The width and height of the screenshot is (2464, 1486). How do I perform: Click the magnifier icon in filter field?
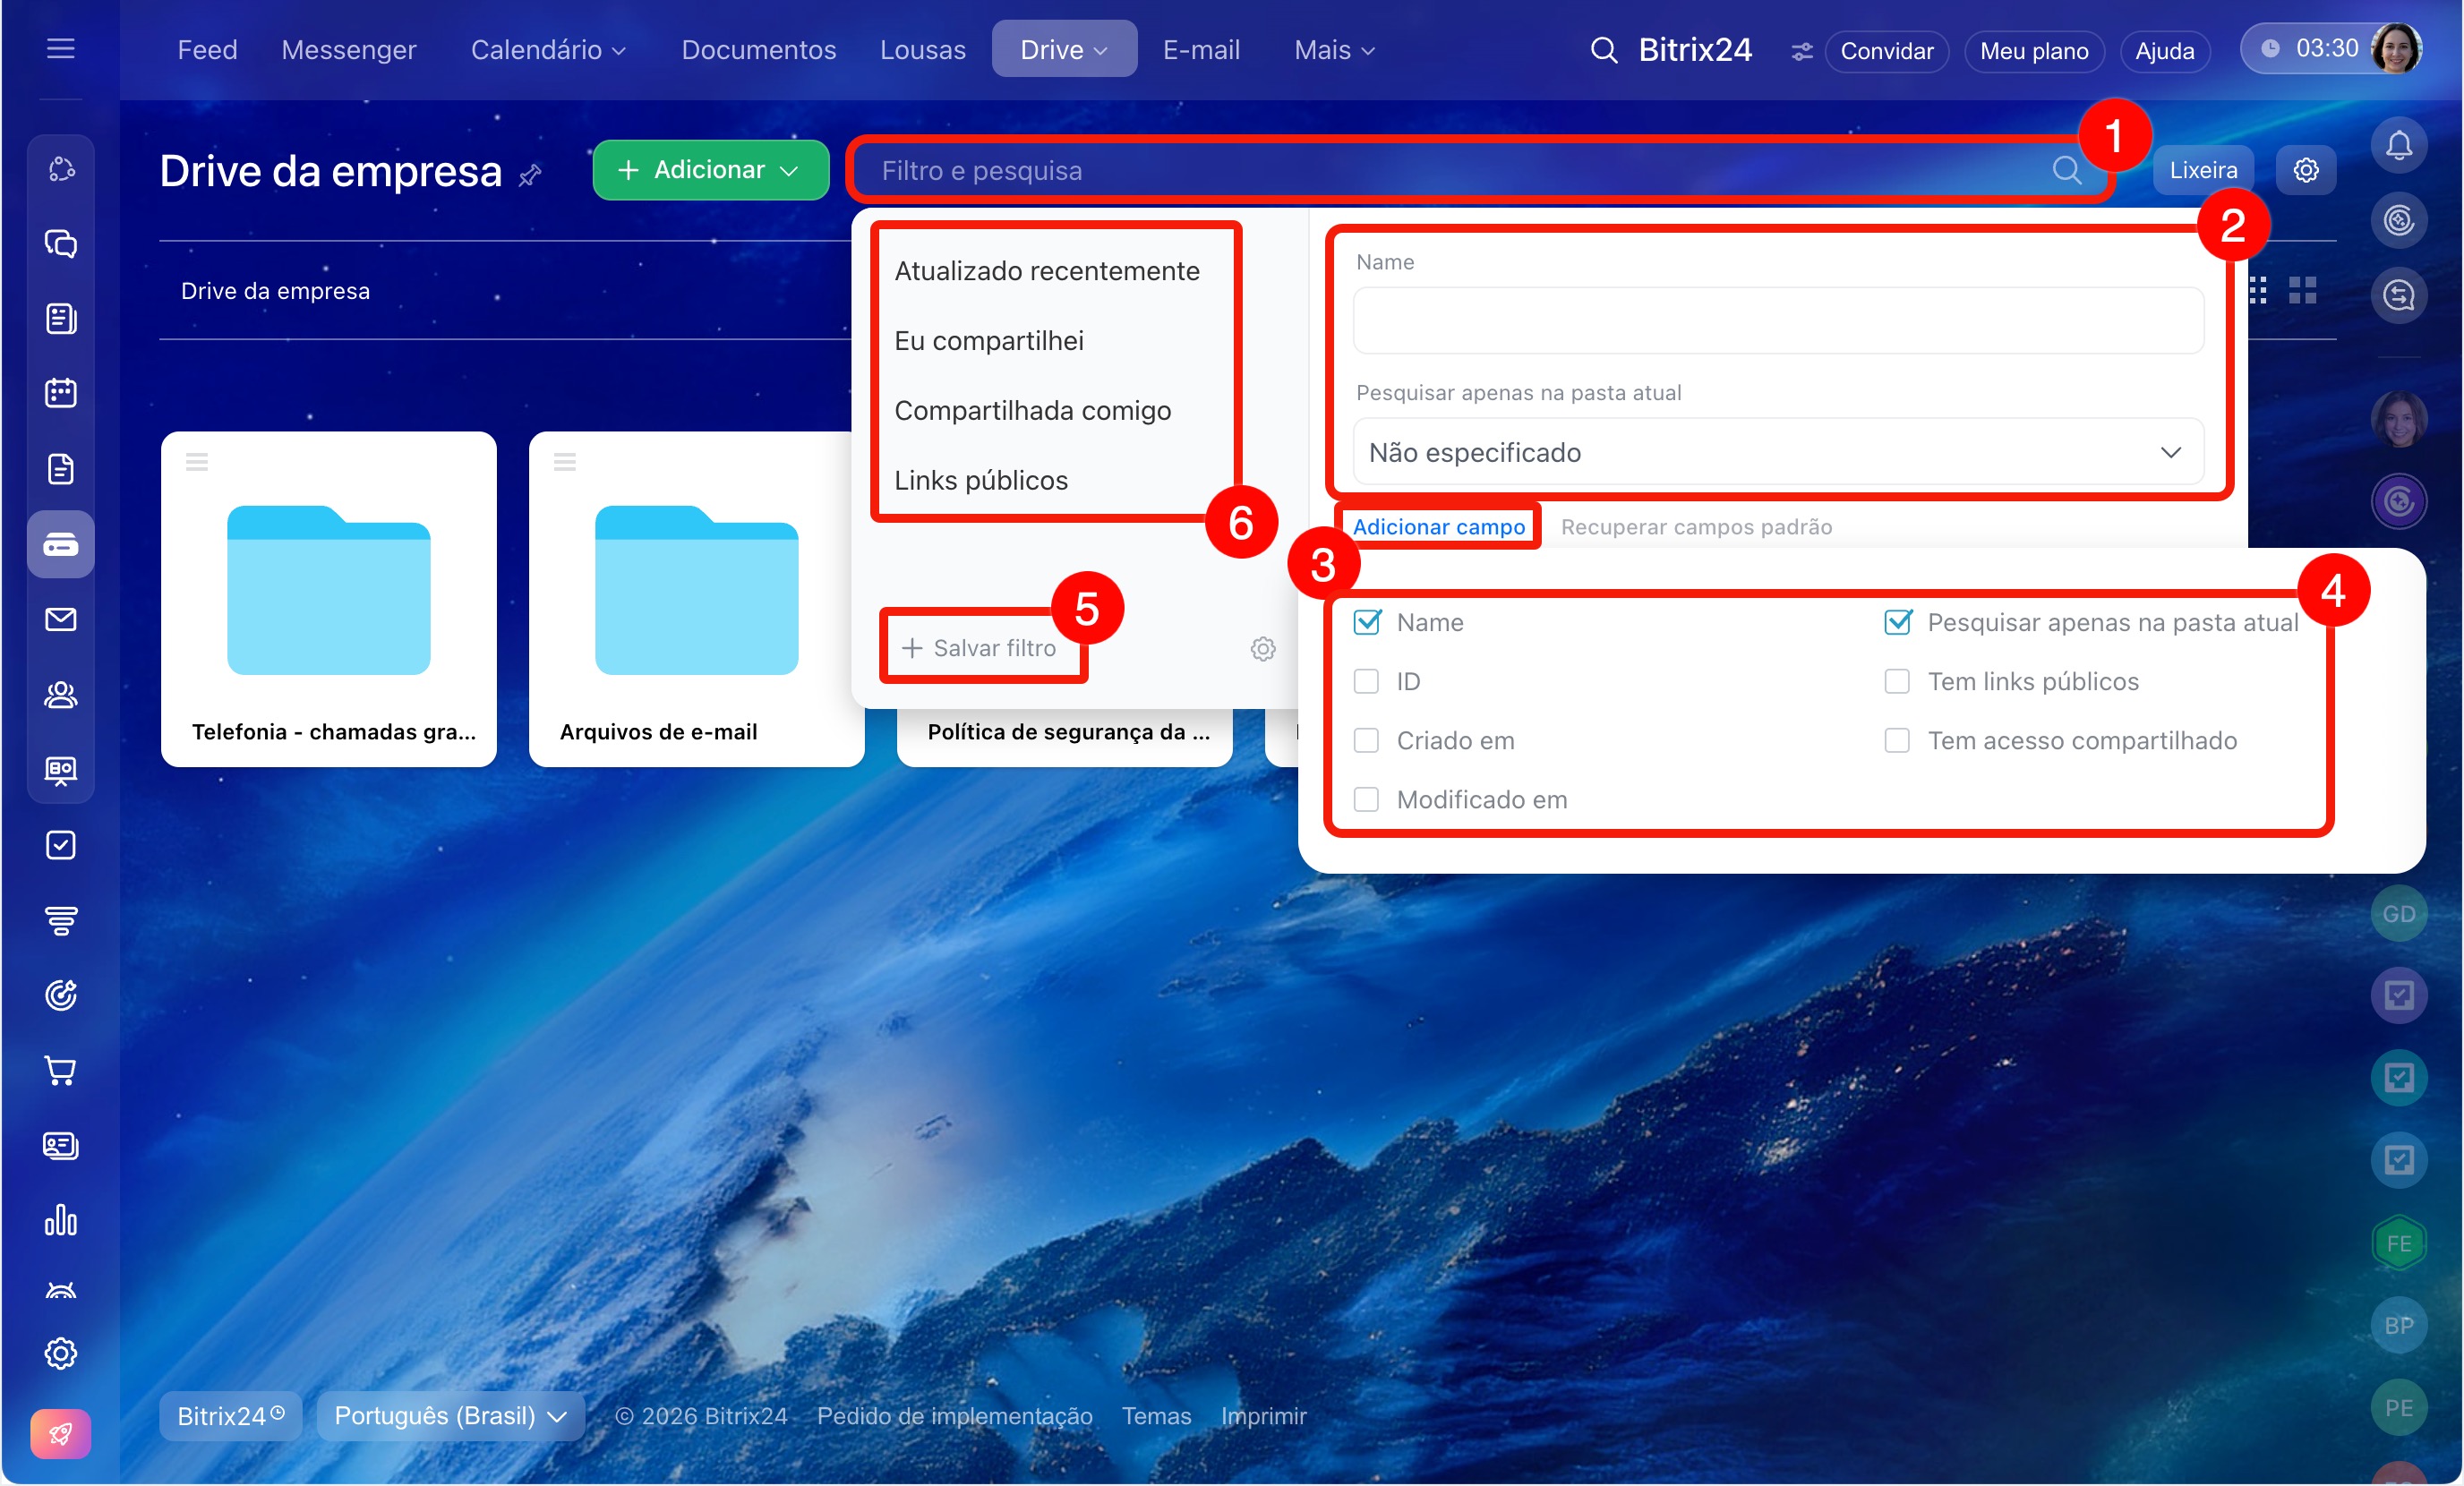(x=2066, y=170)
